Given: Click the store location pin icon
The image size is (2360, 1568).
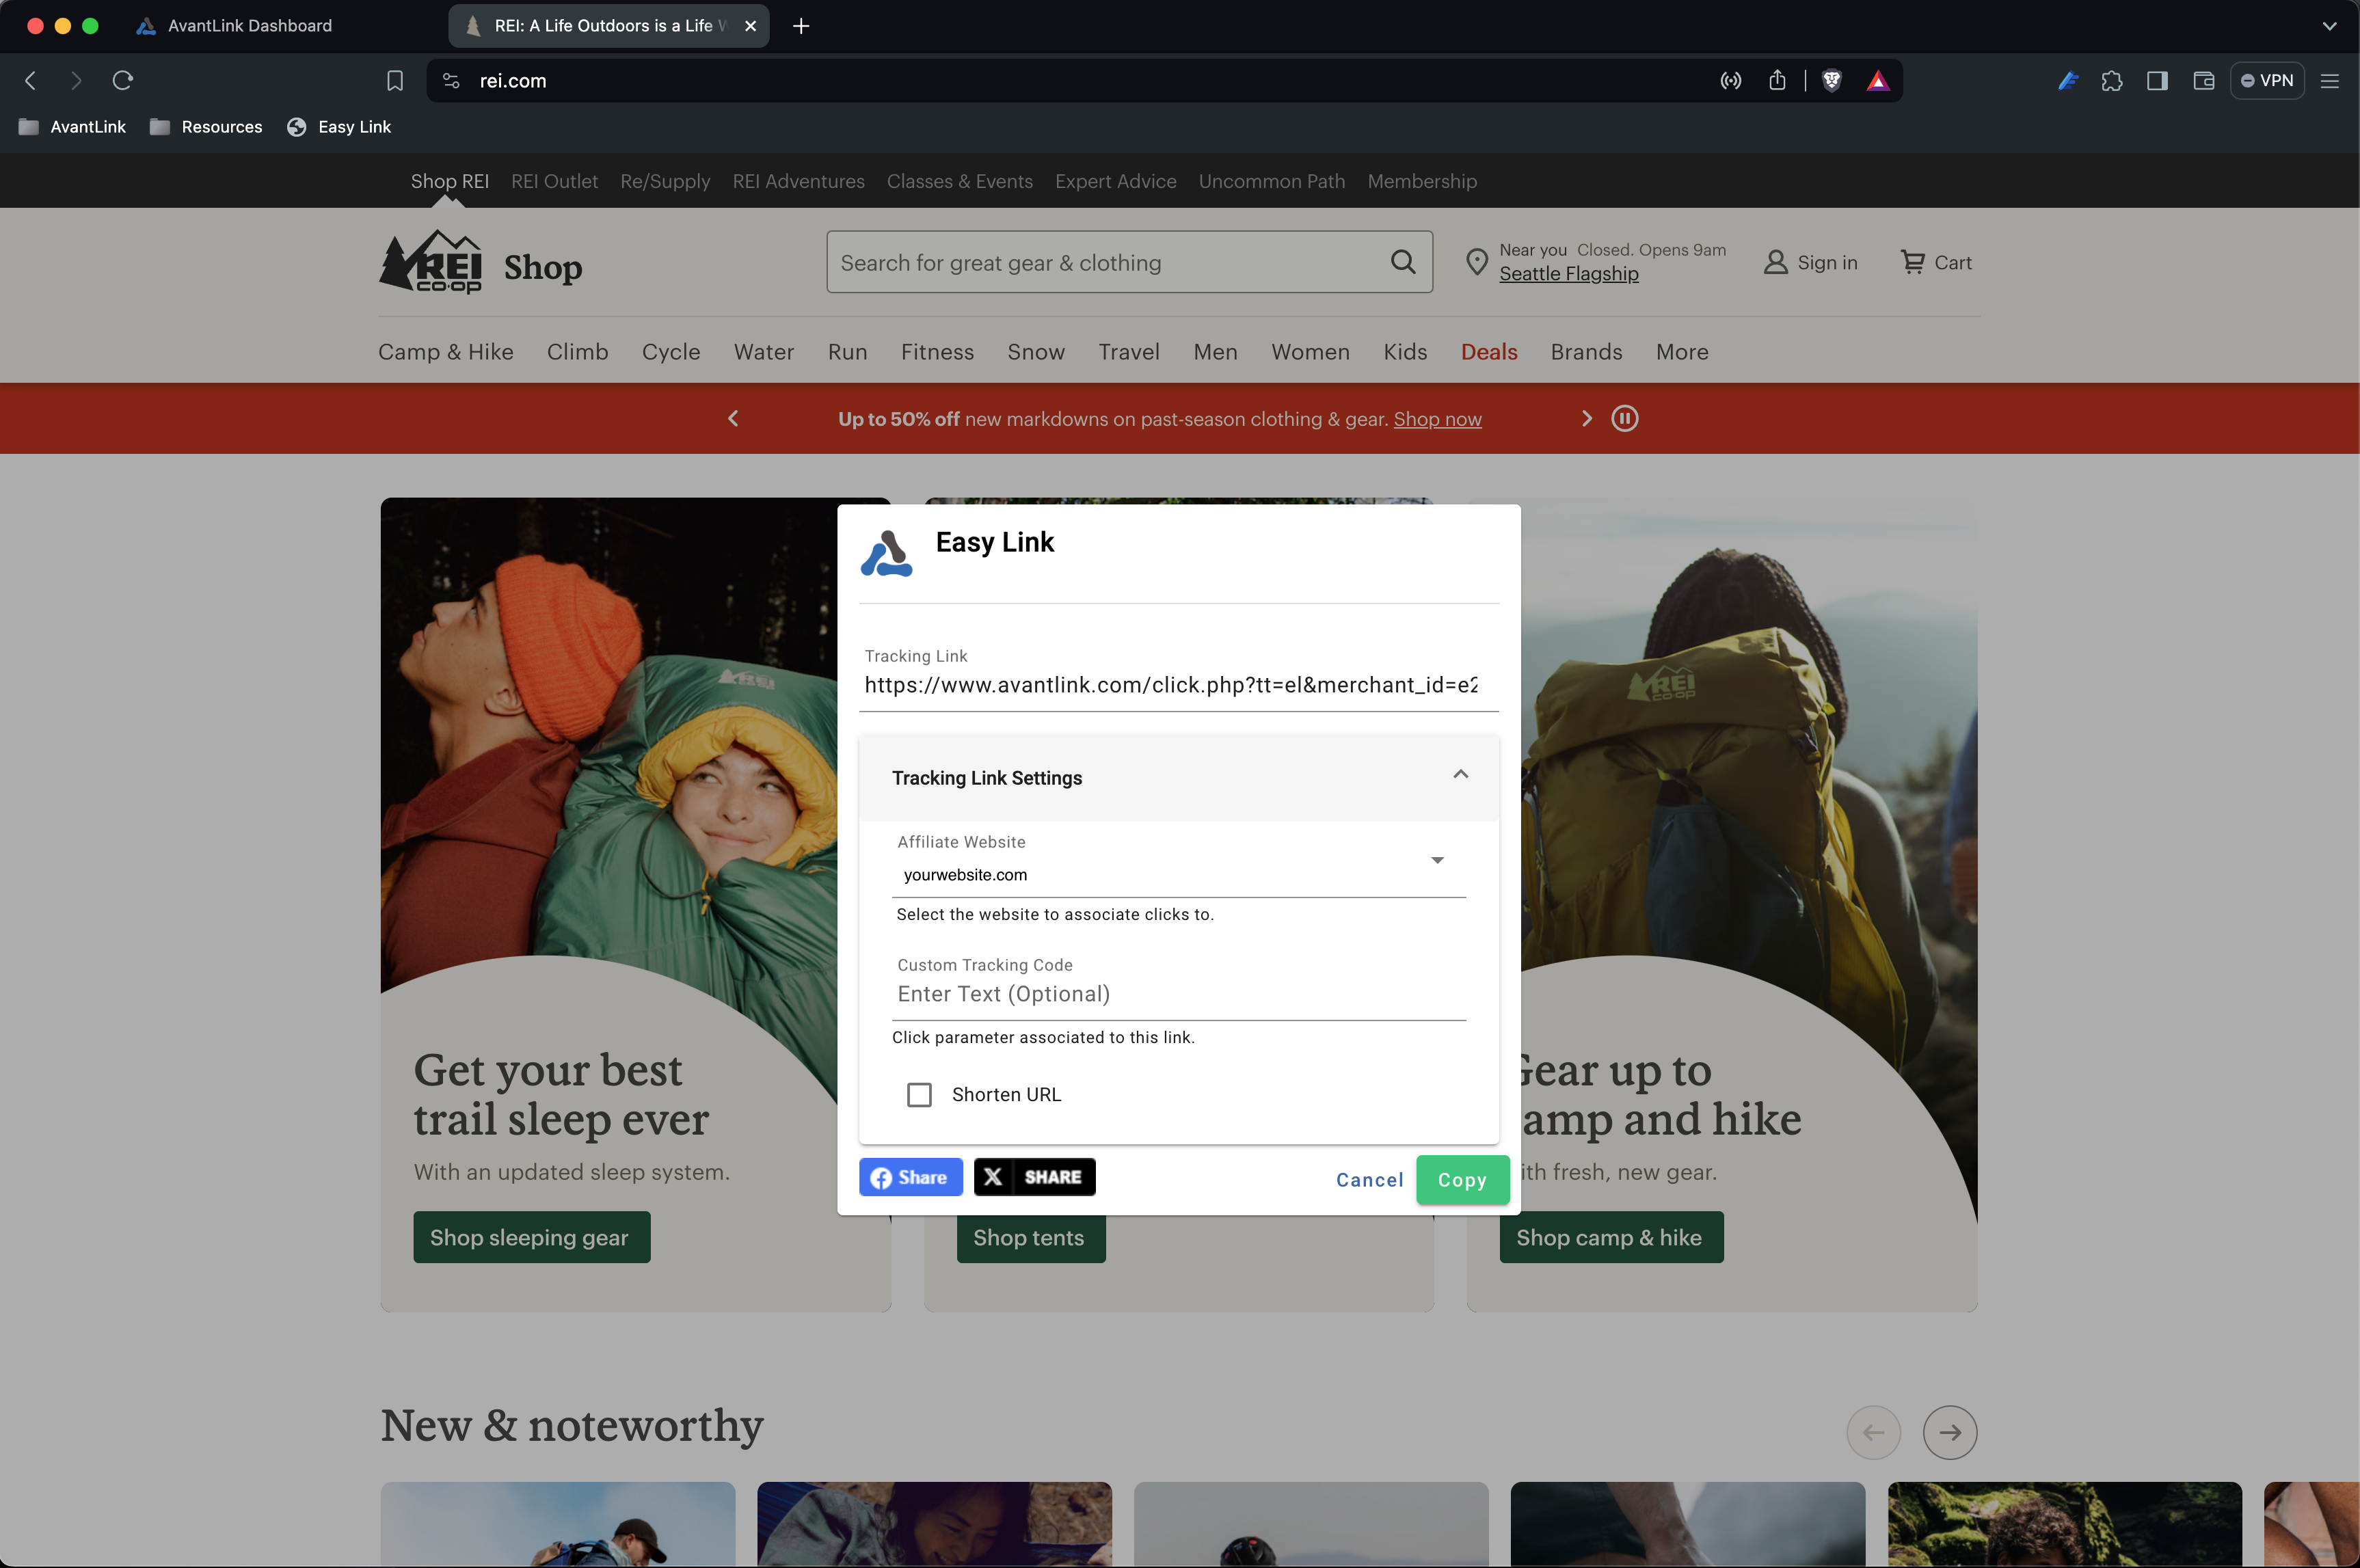Looking at the screenshot, I should click(x=1476, y=262).
